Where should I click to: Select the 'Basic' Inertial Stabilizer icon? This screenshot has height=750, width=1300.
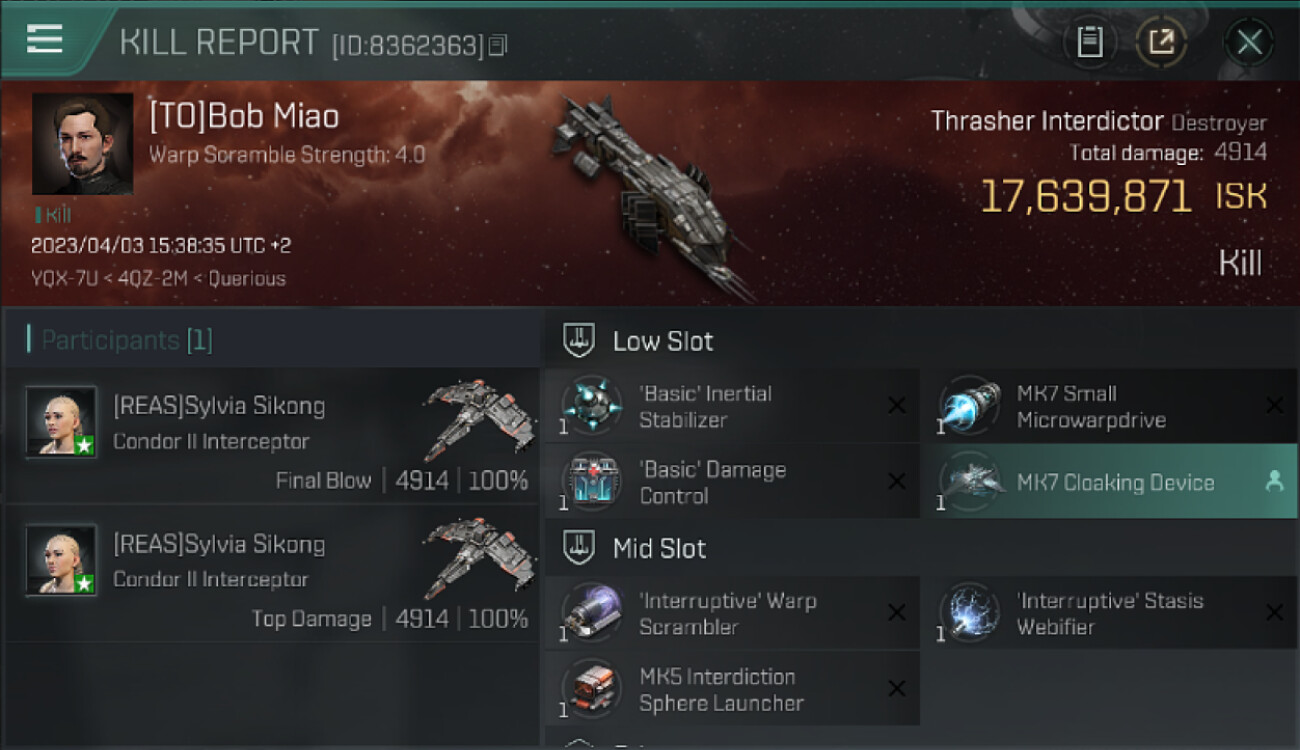pos(591,406)
